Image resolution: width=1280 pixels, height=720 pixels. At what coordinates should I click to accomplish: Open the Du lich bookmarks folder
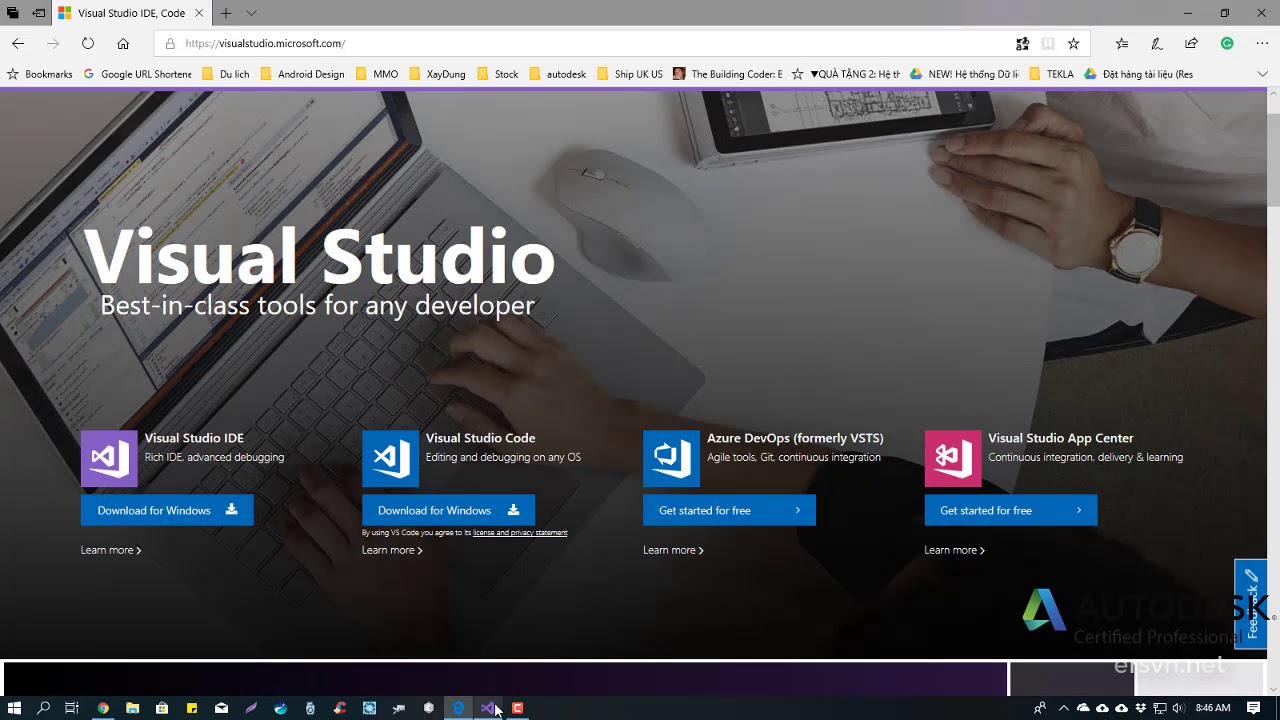[226, 74]
